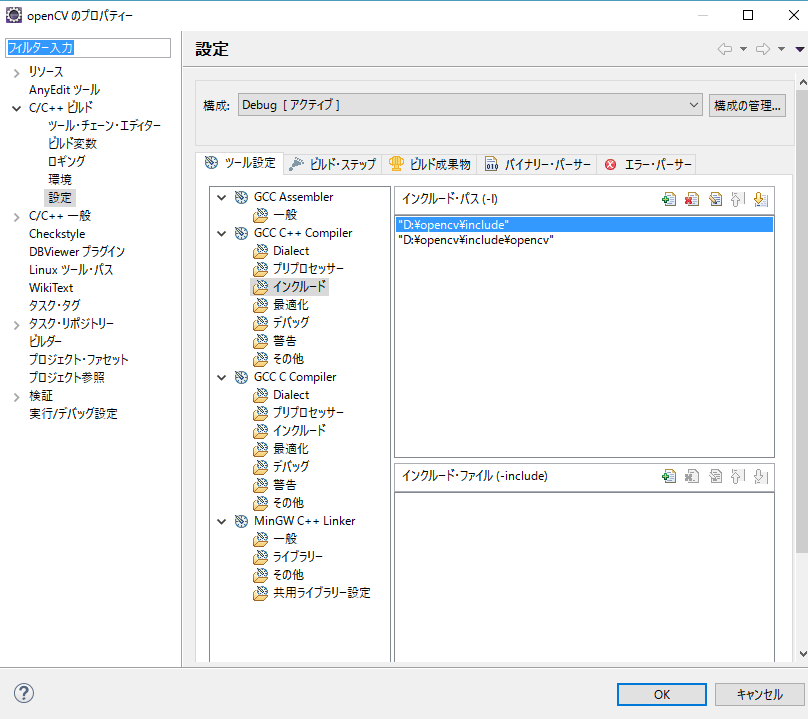Click the OK button
This screenshot has width=808, height=719.
point(662,694)
